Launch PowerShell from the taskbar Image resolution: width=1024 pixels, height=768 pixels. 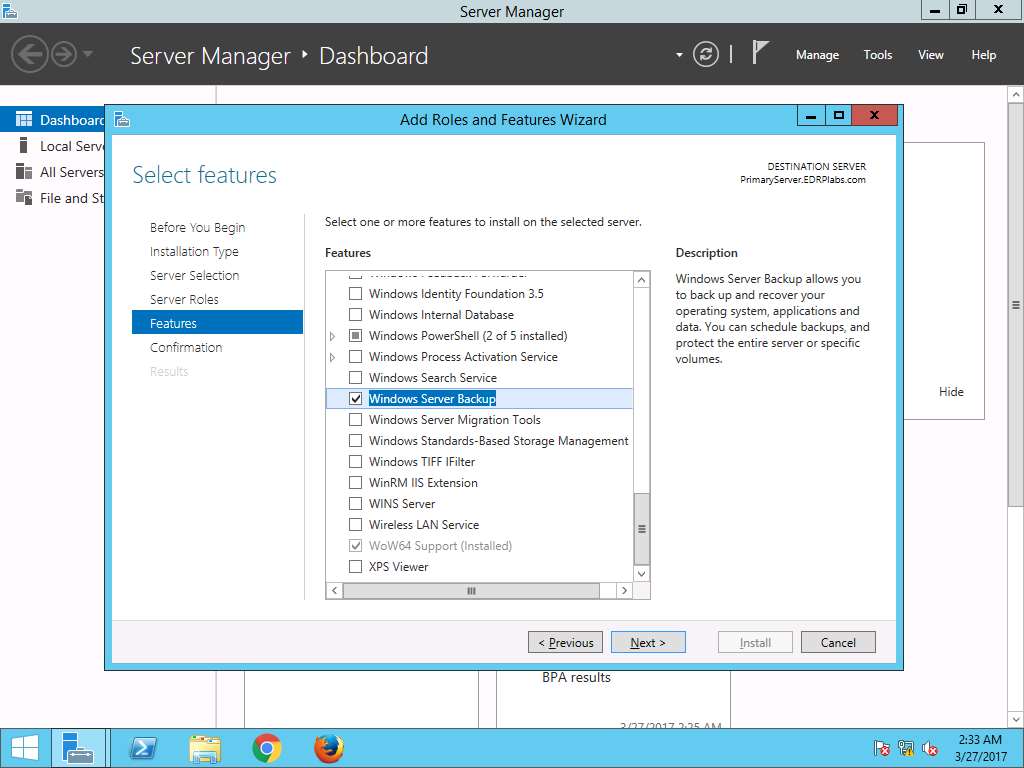pos(143,748)
